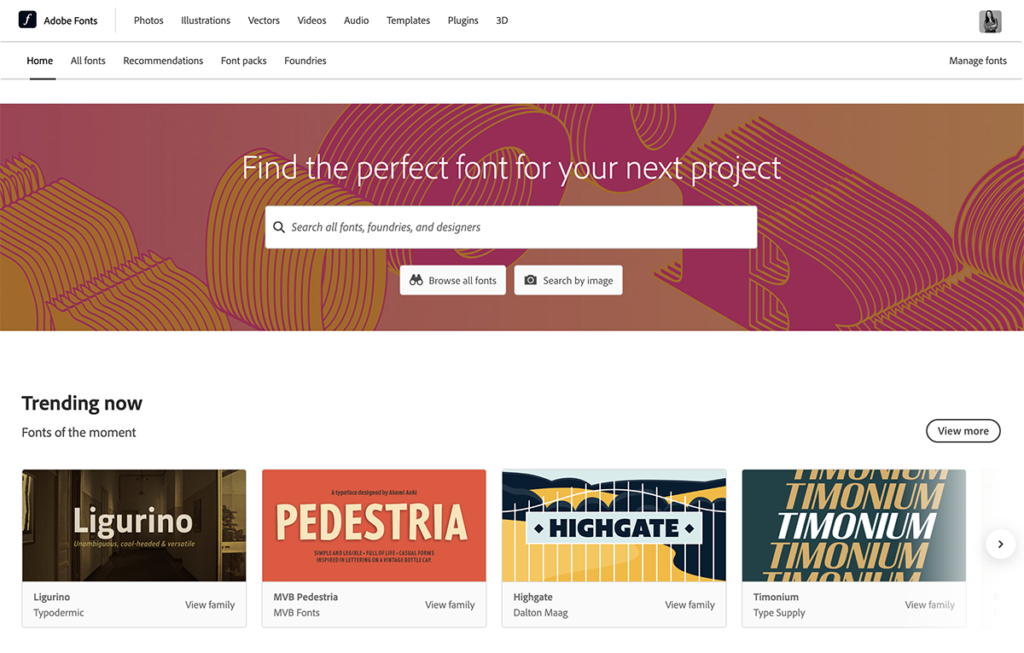Open Illustrations in top navigation

206,20
